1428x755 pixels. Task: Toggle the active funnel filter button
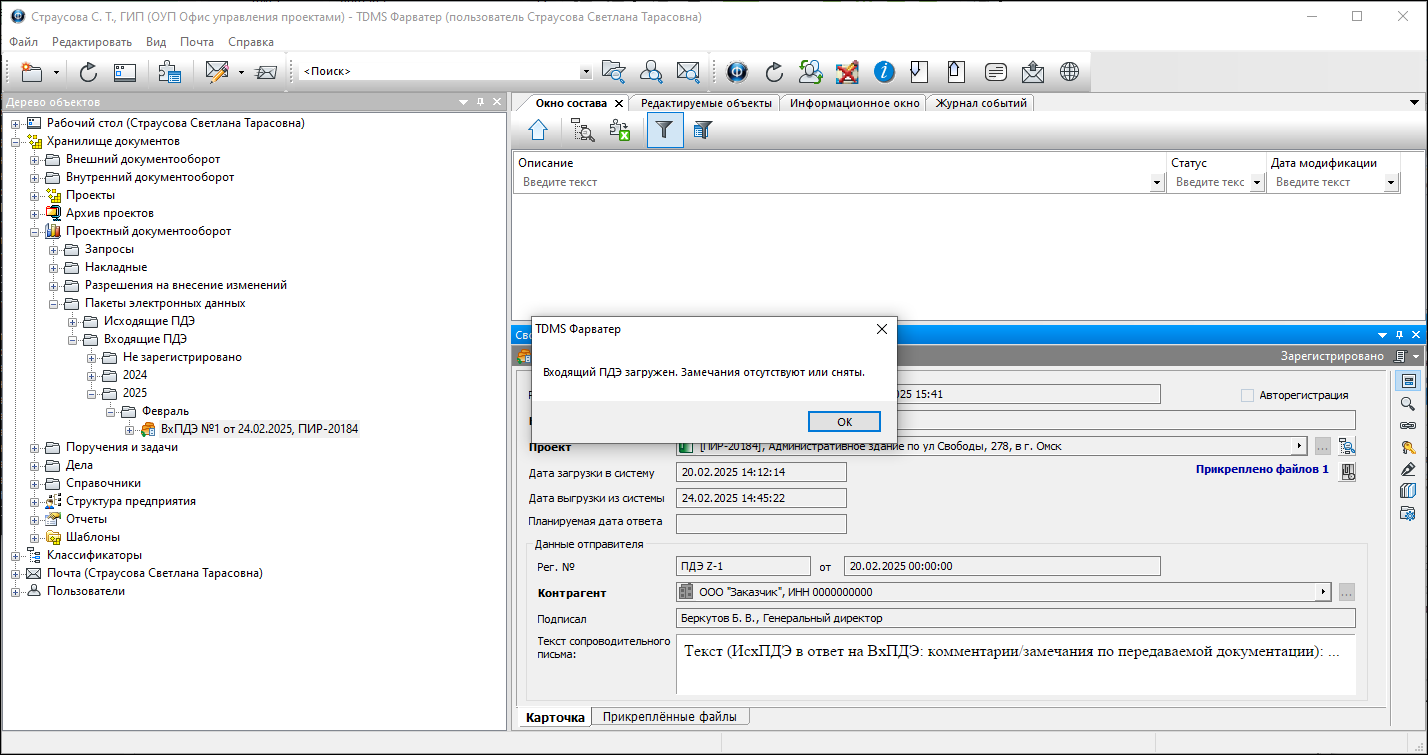665,130
